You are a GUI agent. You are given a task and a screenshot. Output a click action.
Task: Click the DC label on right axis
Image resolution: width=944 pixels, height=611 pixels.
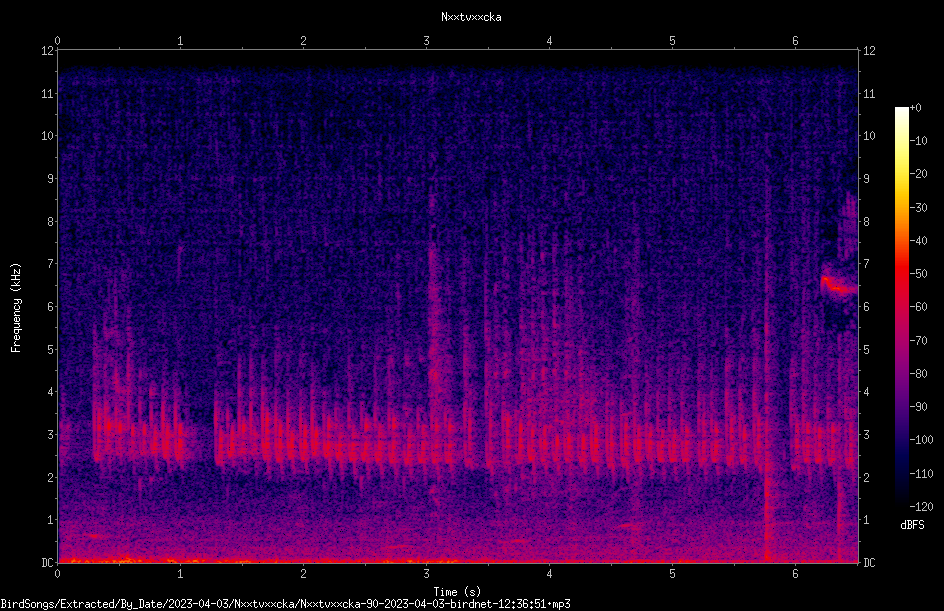coord(869,562)
